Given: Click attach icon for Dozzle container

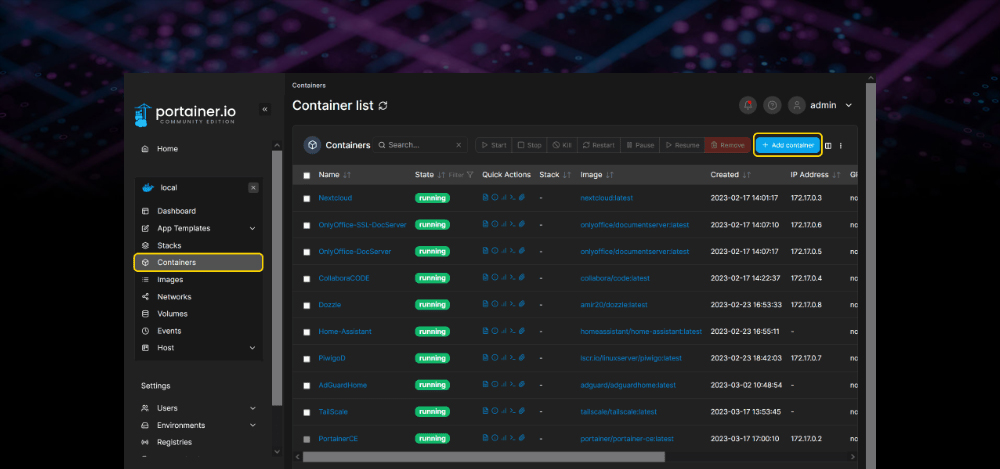Looking at the screenshot, I should [x=521, y=304].
